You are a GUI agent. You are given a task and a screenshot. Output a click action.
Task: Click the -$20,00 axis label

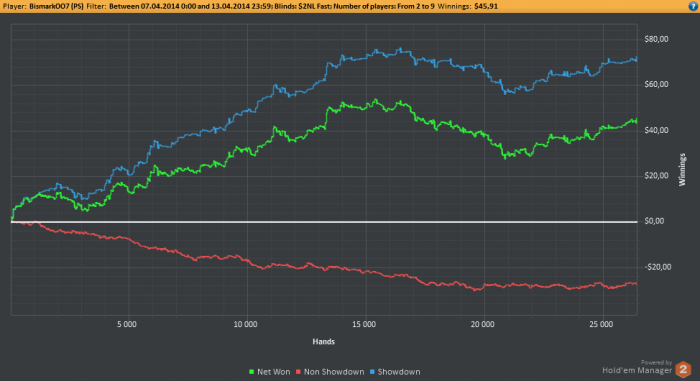[658, 267]
